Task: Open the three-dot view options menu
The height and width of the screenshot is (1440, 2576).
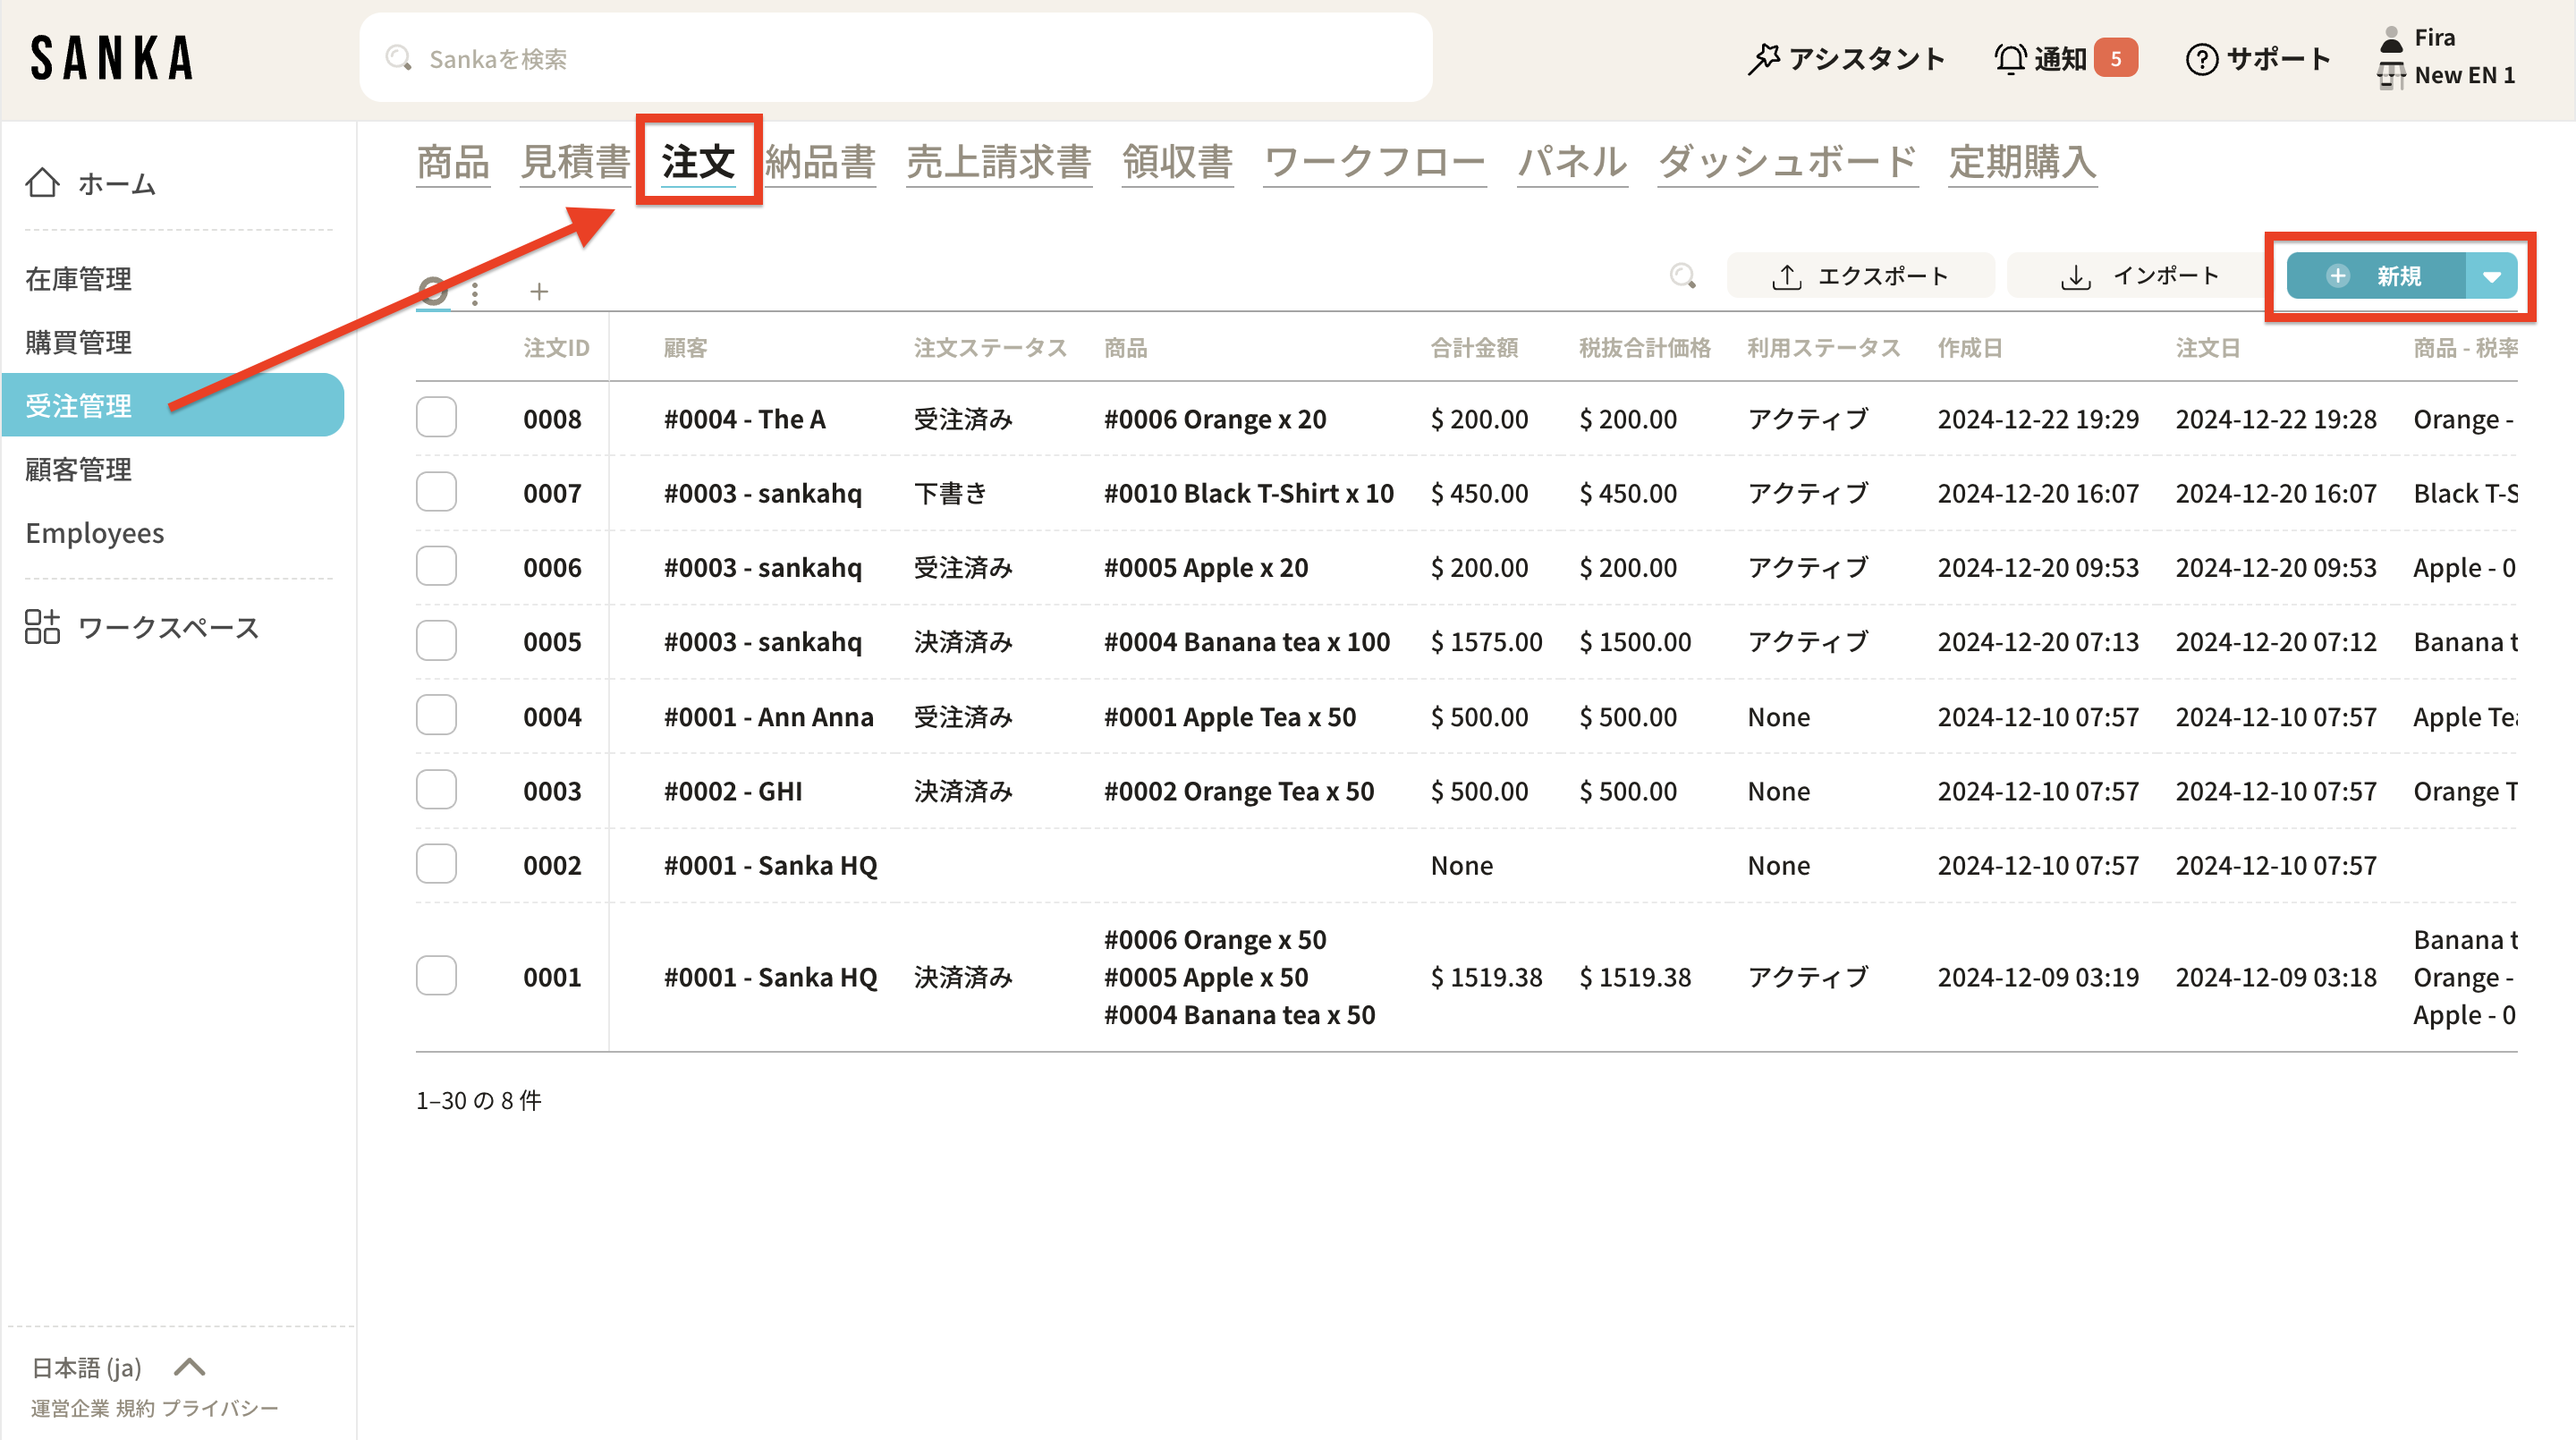Action: pyautogui.click(x=475, y=293)
